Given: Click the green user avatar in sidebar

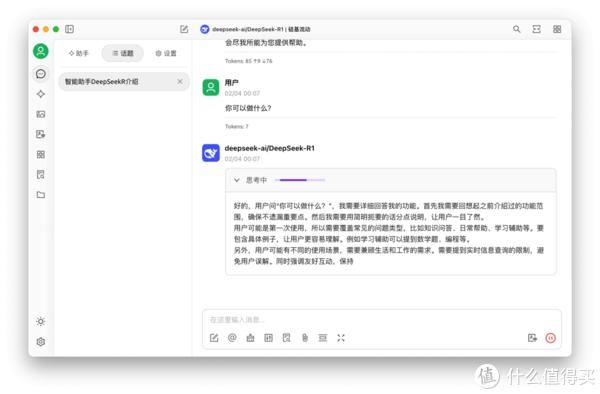Looking at the screenshot, I should (x=41, y=51).
